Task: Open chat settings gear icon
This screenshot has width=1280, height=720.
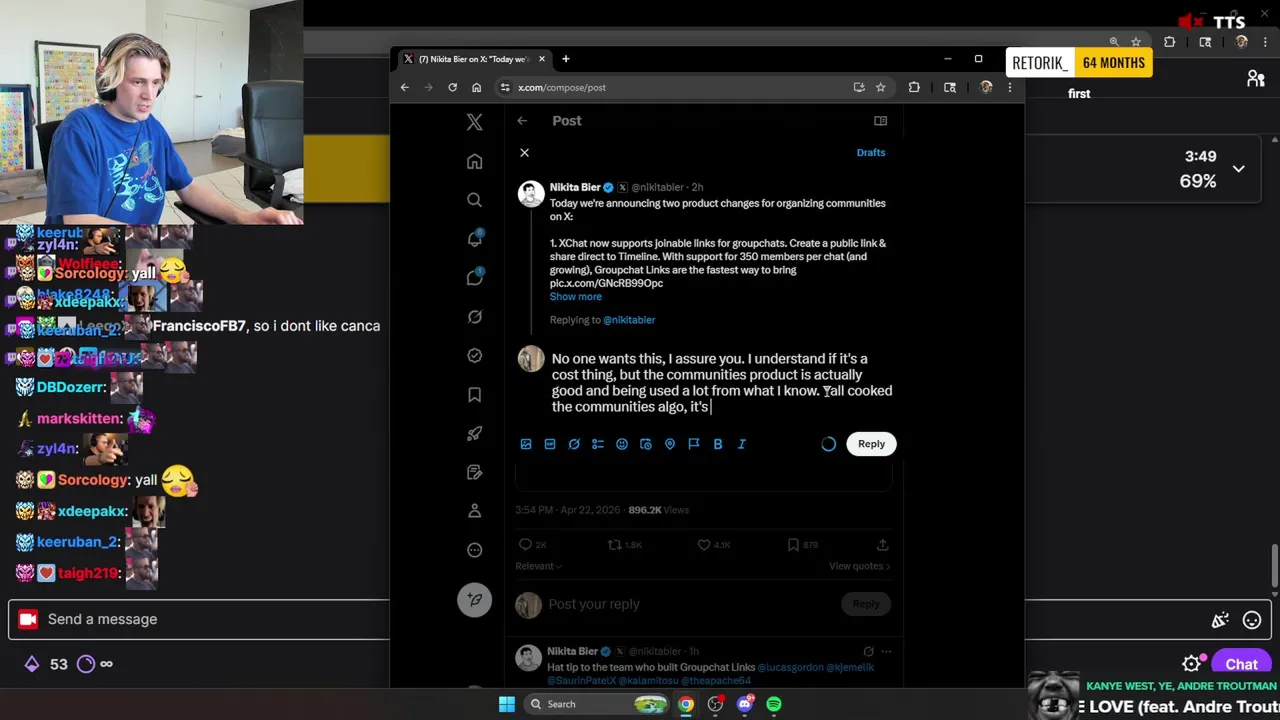Action: click(x=1191, y=664)
